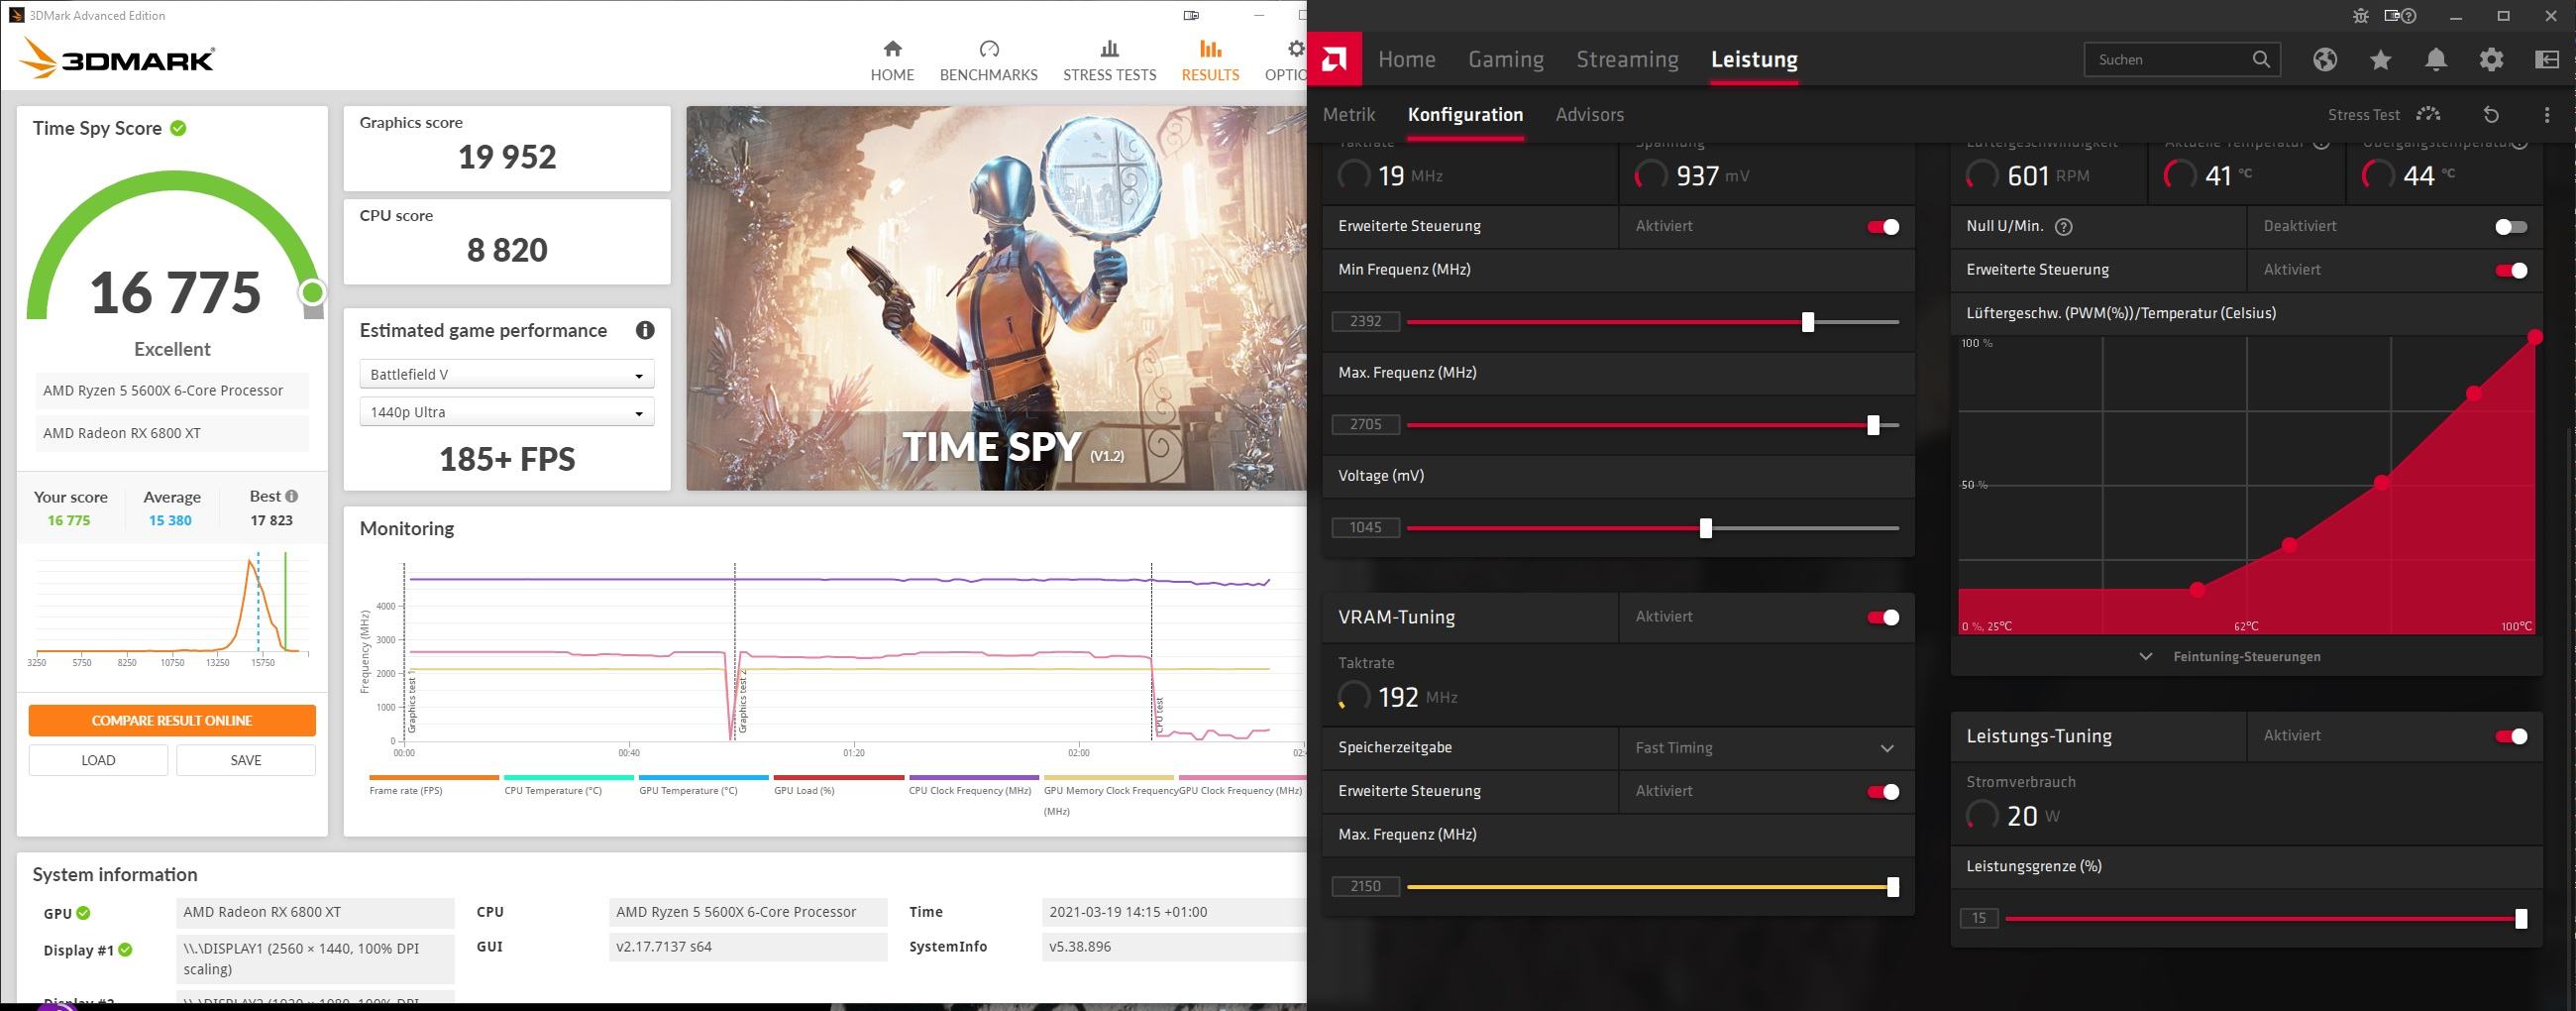Switch to Gaming tab in Radeon Software
The width and height of the screenshot is (2576, 1011).
pos(1506,59)
